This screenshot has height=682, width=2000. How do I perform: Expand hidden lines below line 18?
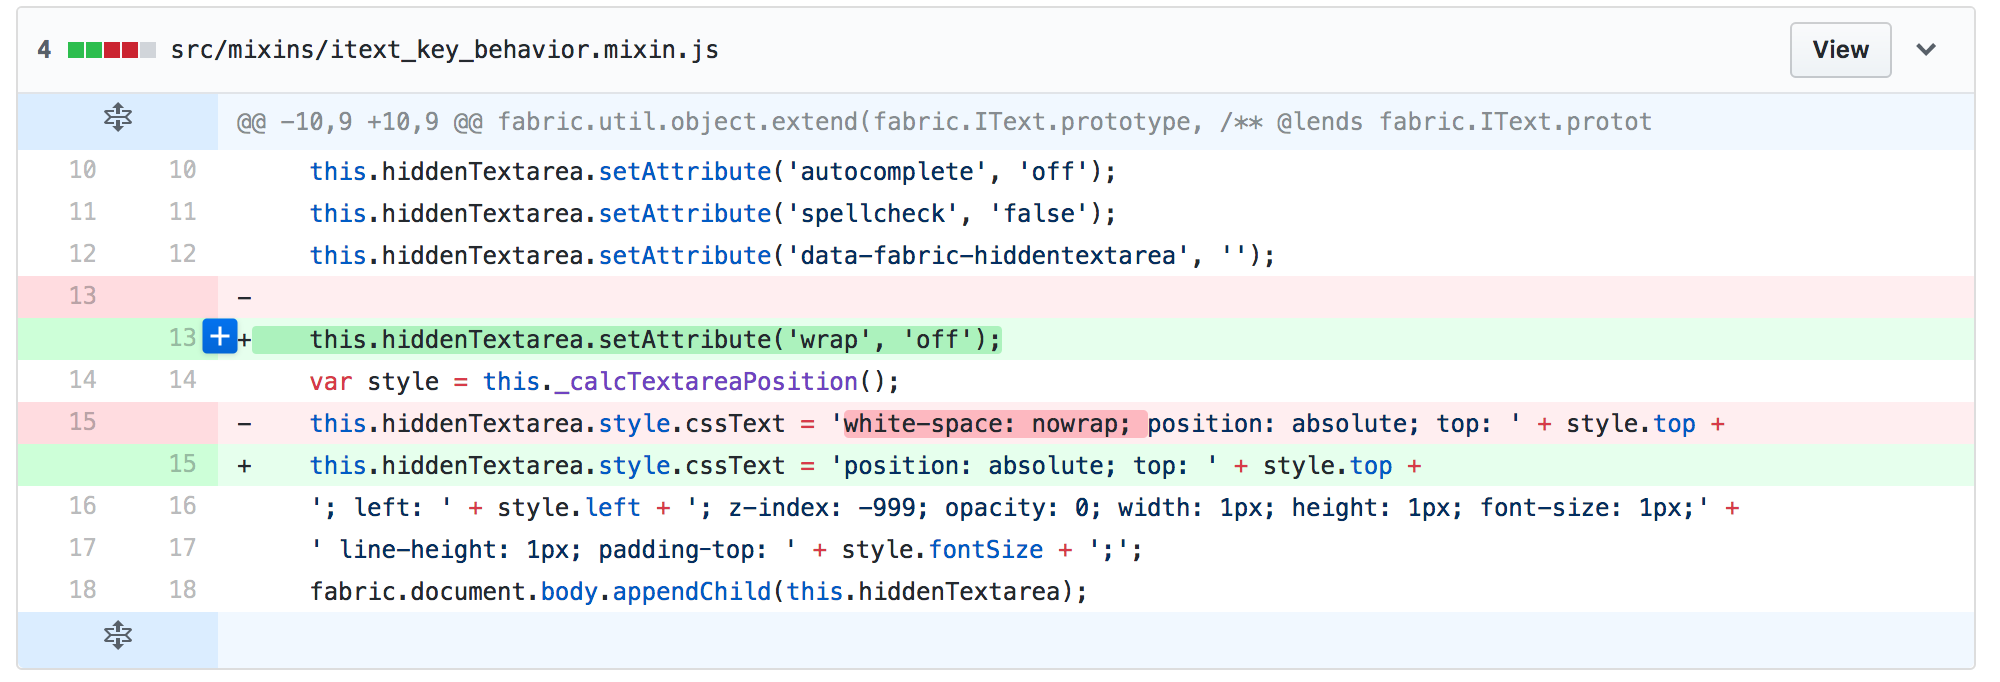pyautogui.click(x=118, y=635)
